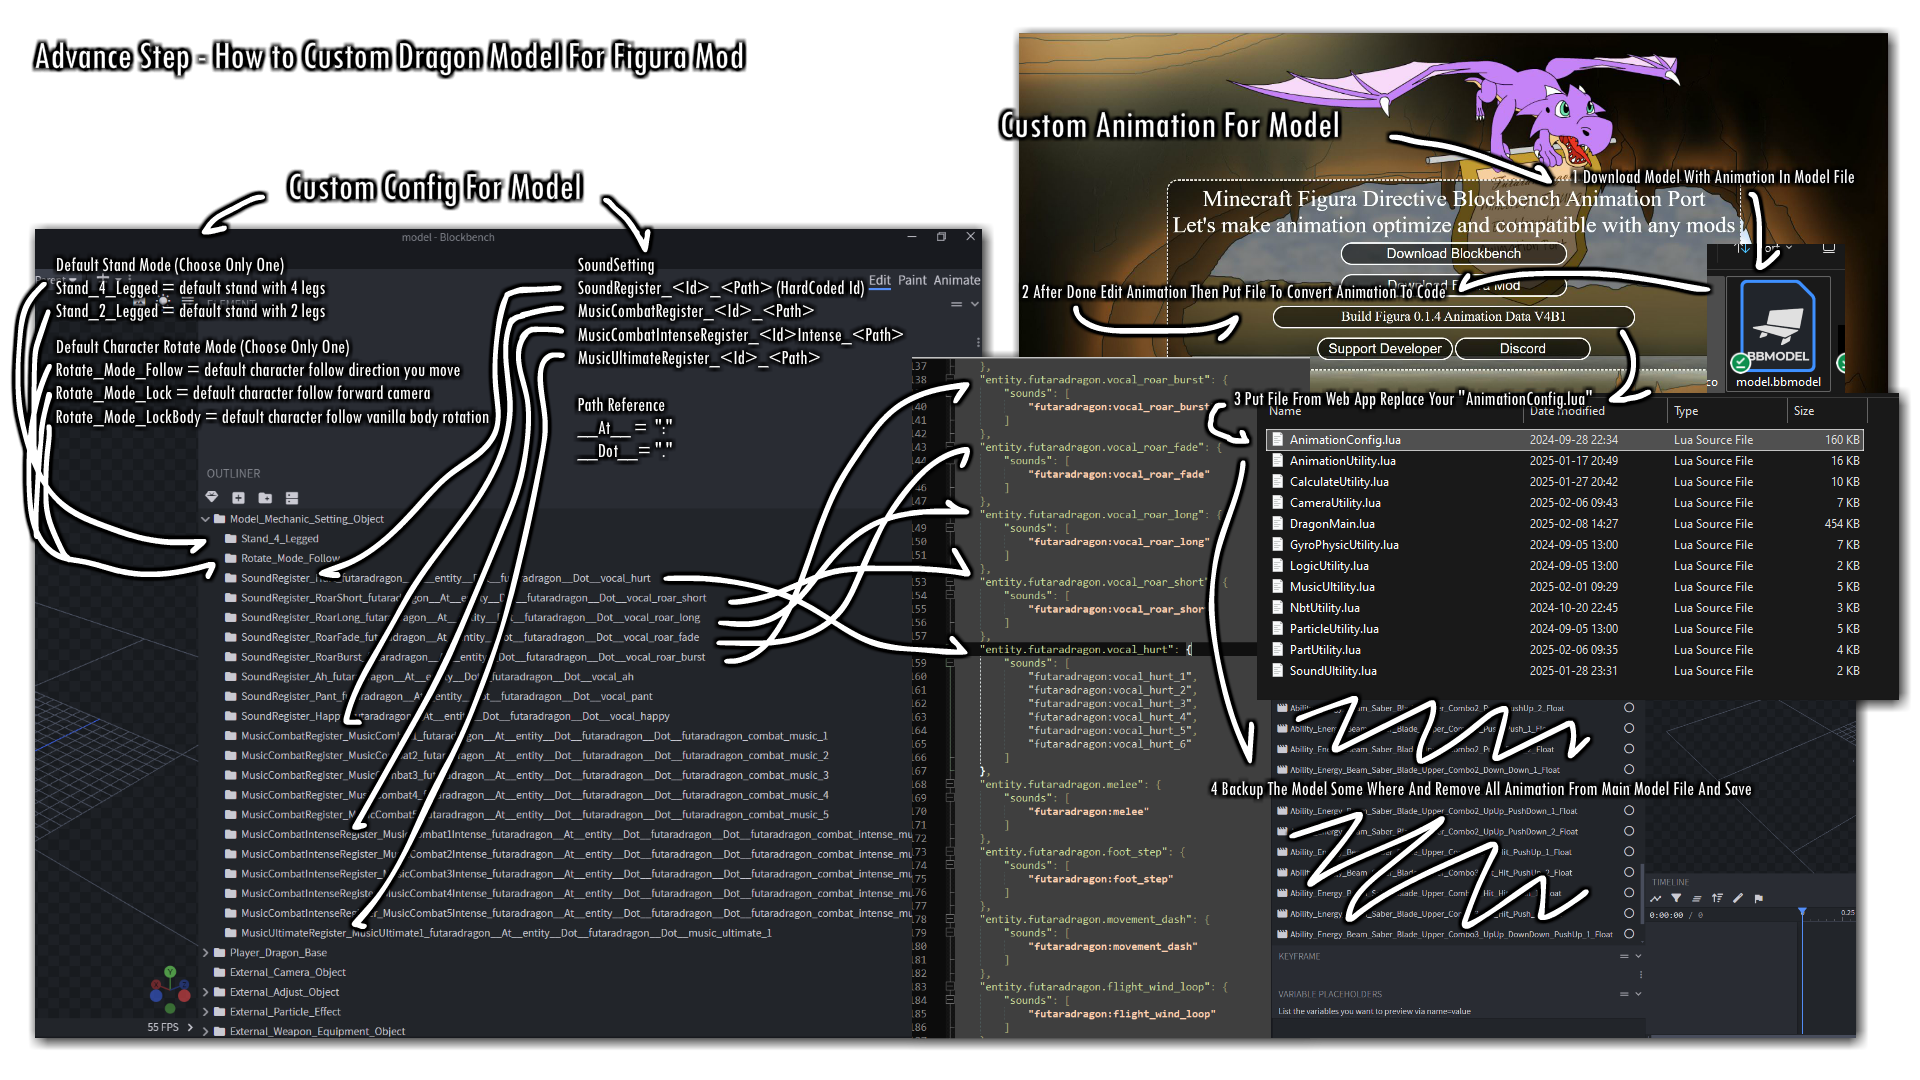
Task: Select the GyroPhysicUtility.lua file row
Action: click(1566, 545)
